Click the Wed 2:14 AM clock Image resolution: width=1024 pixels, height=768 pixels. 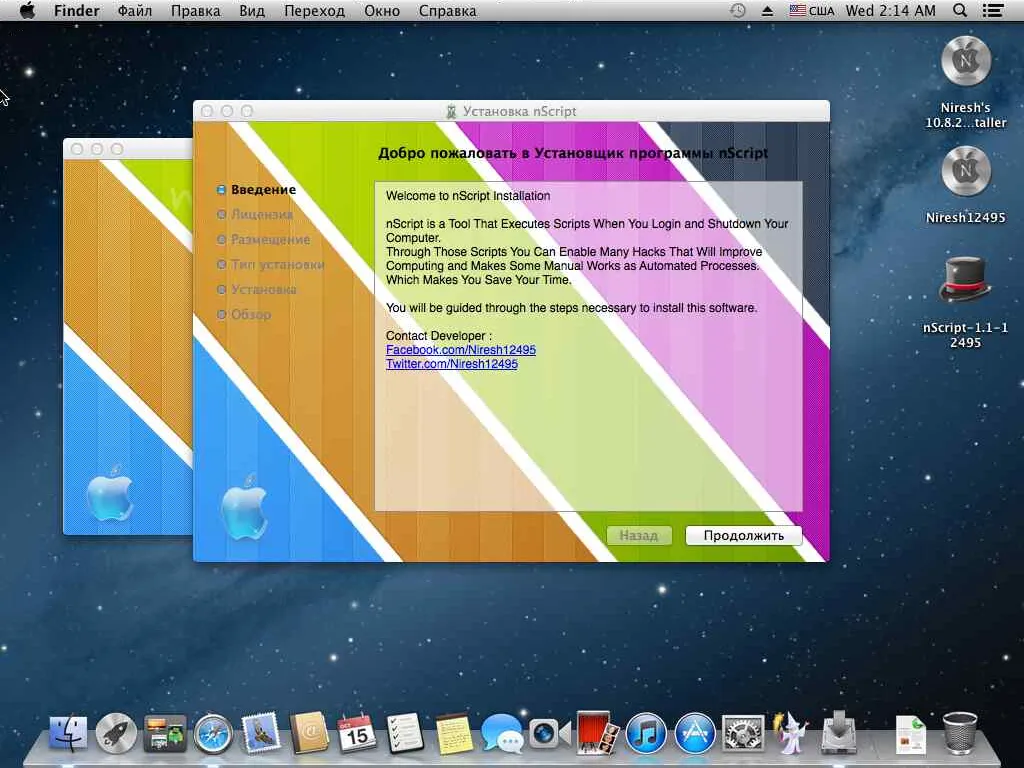pyautogui.click(x=890, y=10)
